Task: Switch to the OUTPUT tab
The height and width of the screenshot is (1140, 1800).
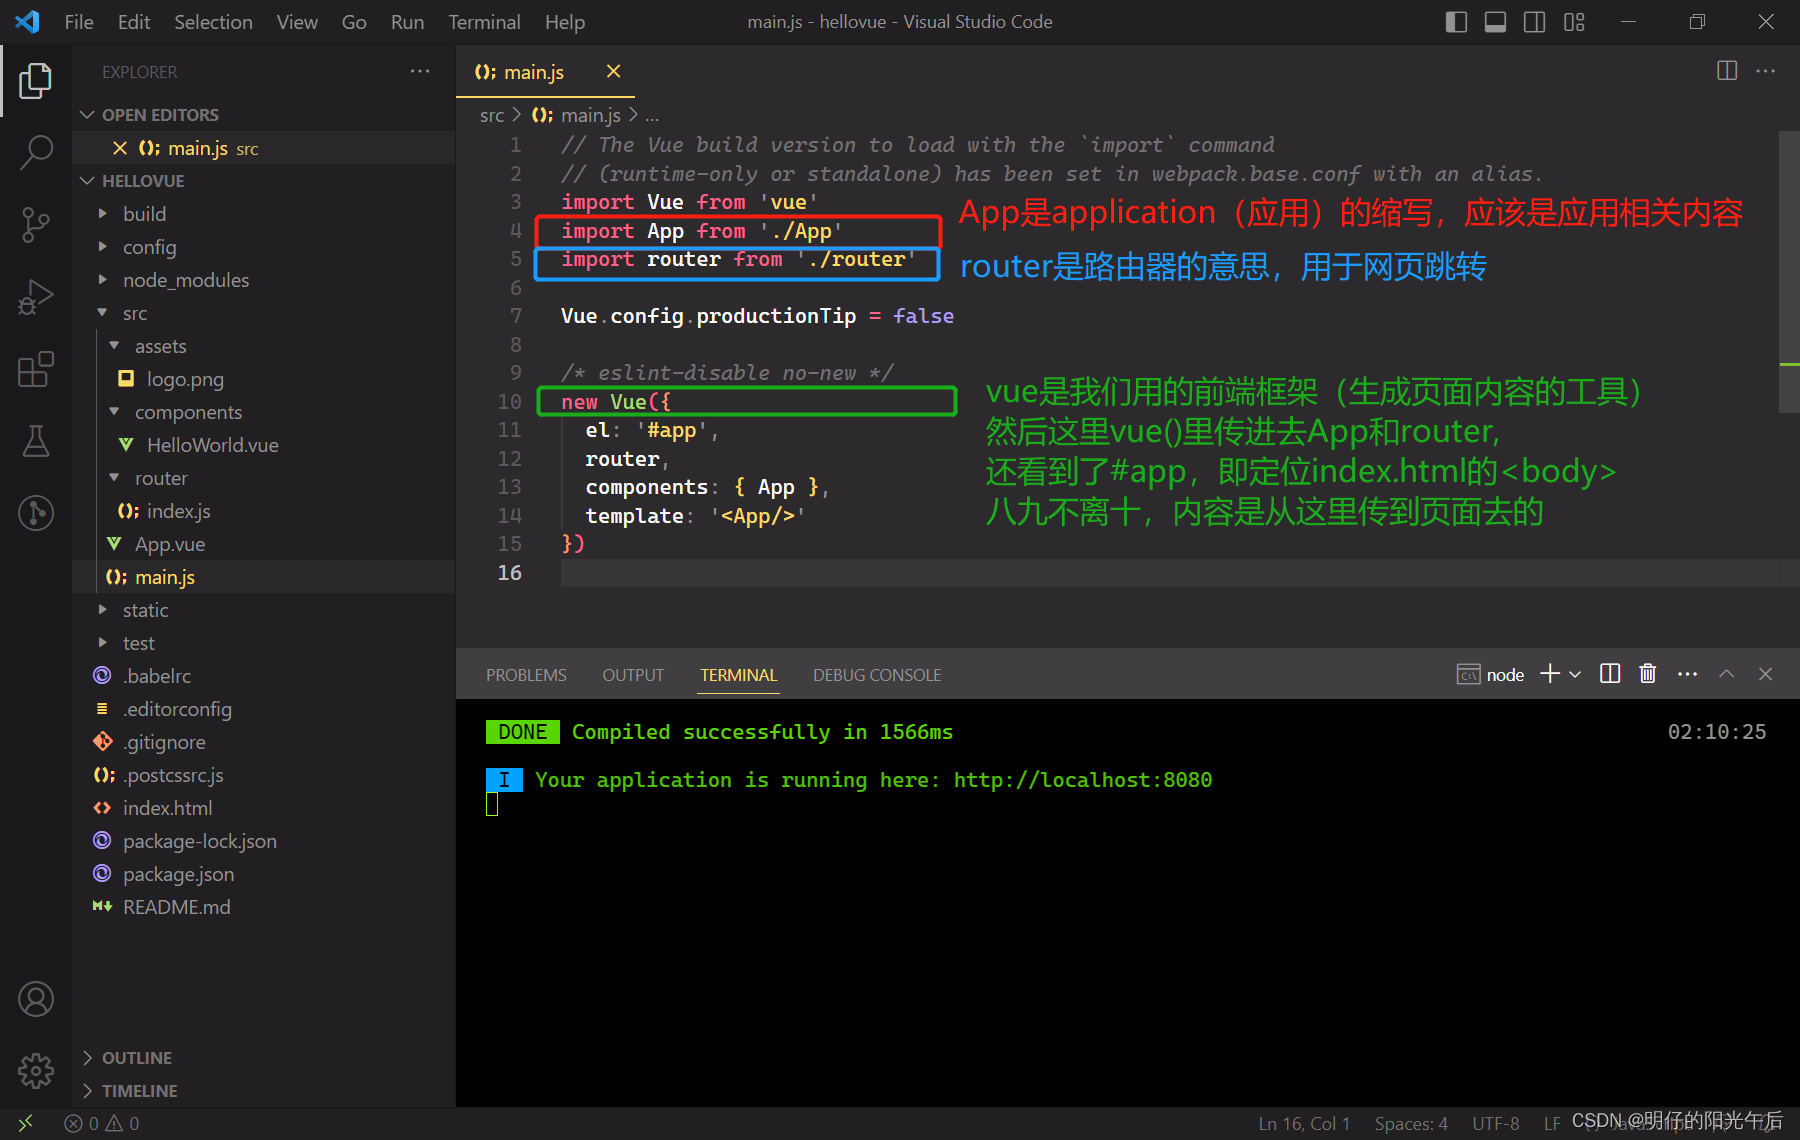Action: [x=633, y=675]
